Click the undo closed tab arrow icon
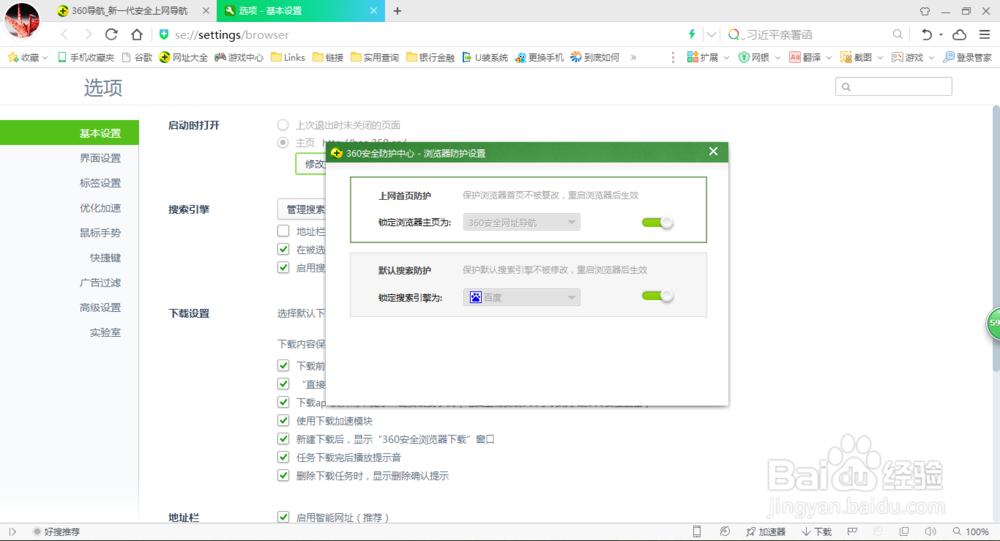Image resolution: width=1000 pixels, height=541 pixels. pyautogui.click(x=927, y=34)
